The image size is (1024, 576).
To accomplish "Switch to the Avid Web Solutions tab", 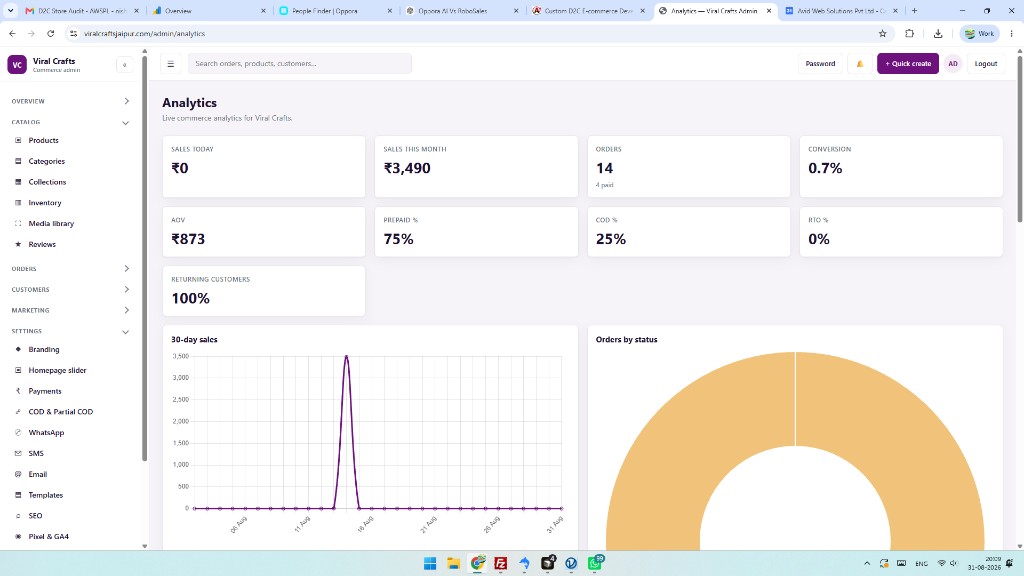I will tap(842, 11).
